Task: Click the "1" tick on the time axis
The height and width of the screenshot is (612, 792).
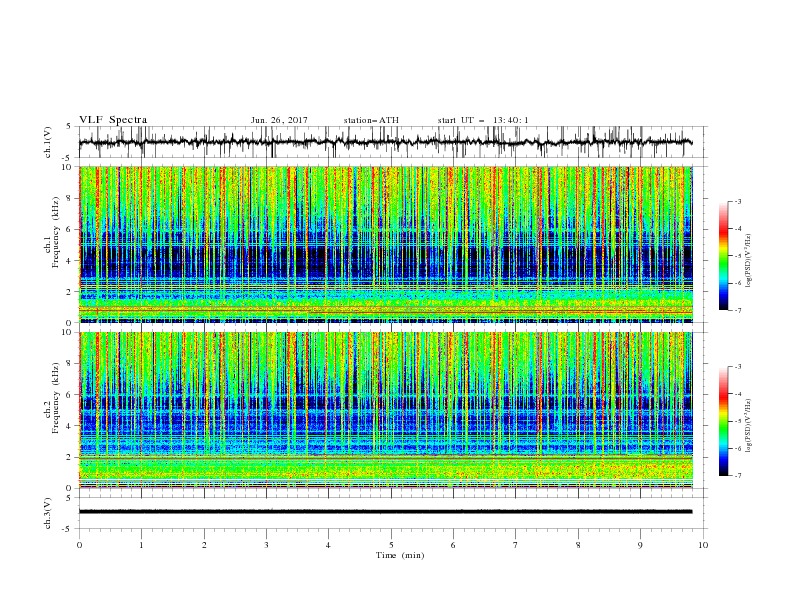Action: pyautogui.click(x=141, y=545)
